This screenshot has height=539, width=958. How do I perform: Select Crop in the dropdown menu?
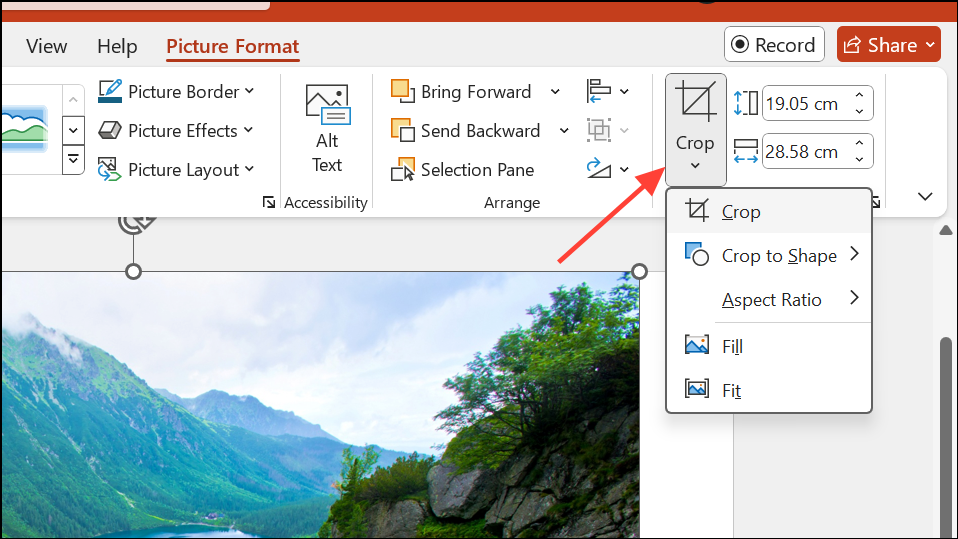coord(769,211)
